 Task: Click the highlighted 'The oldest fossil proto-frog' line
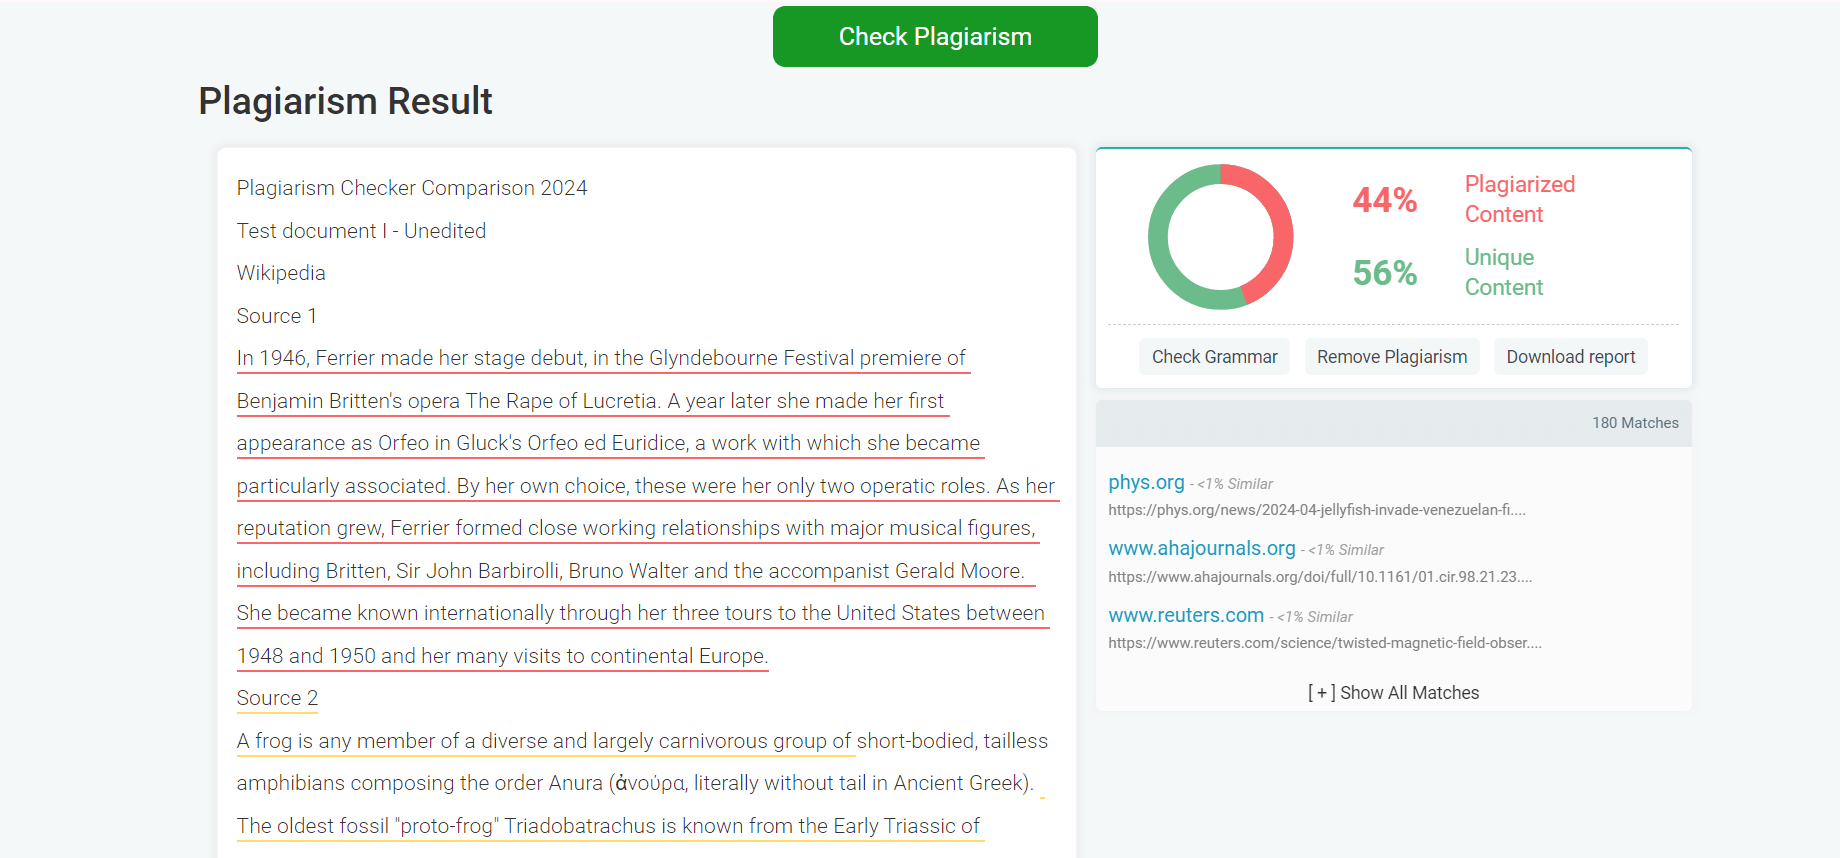pos(608,826)
